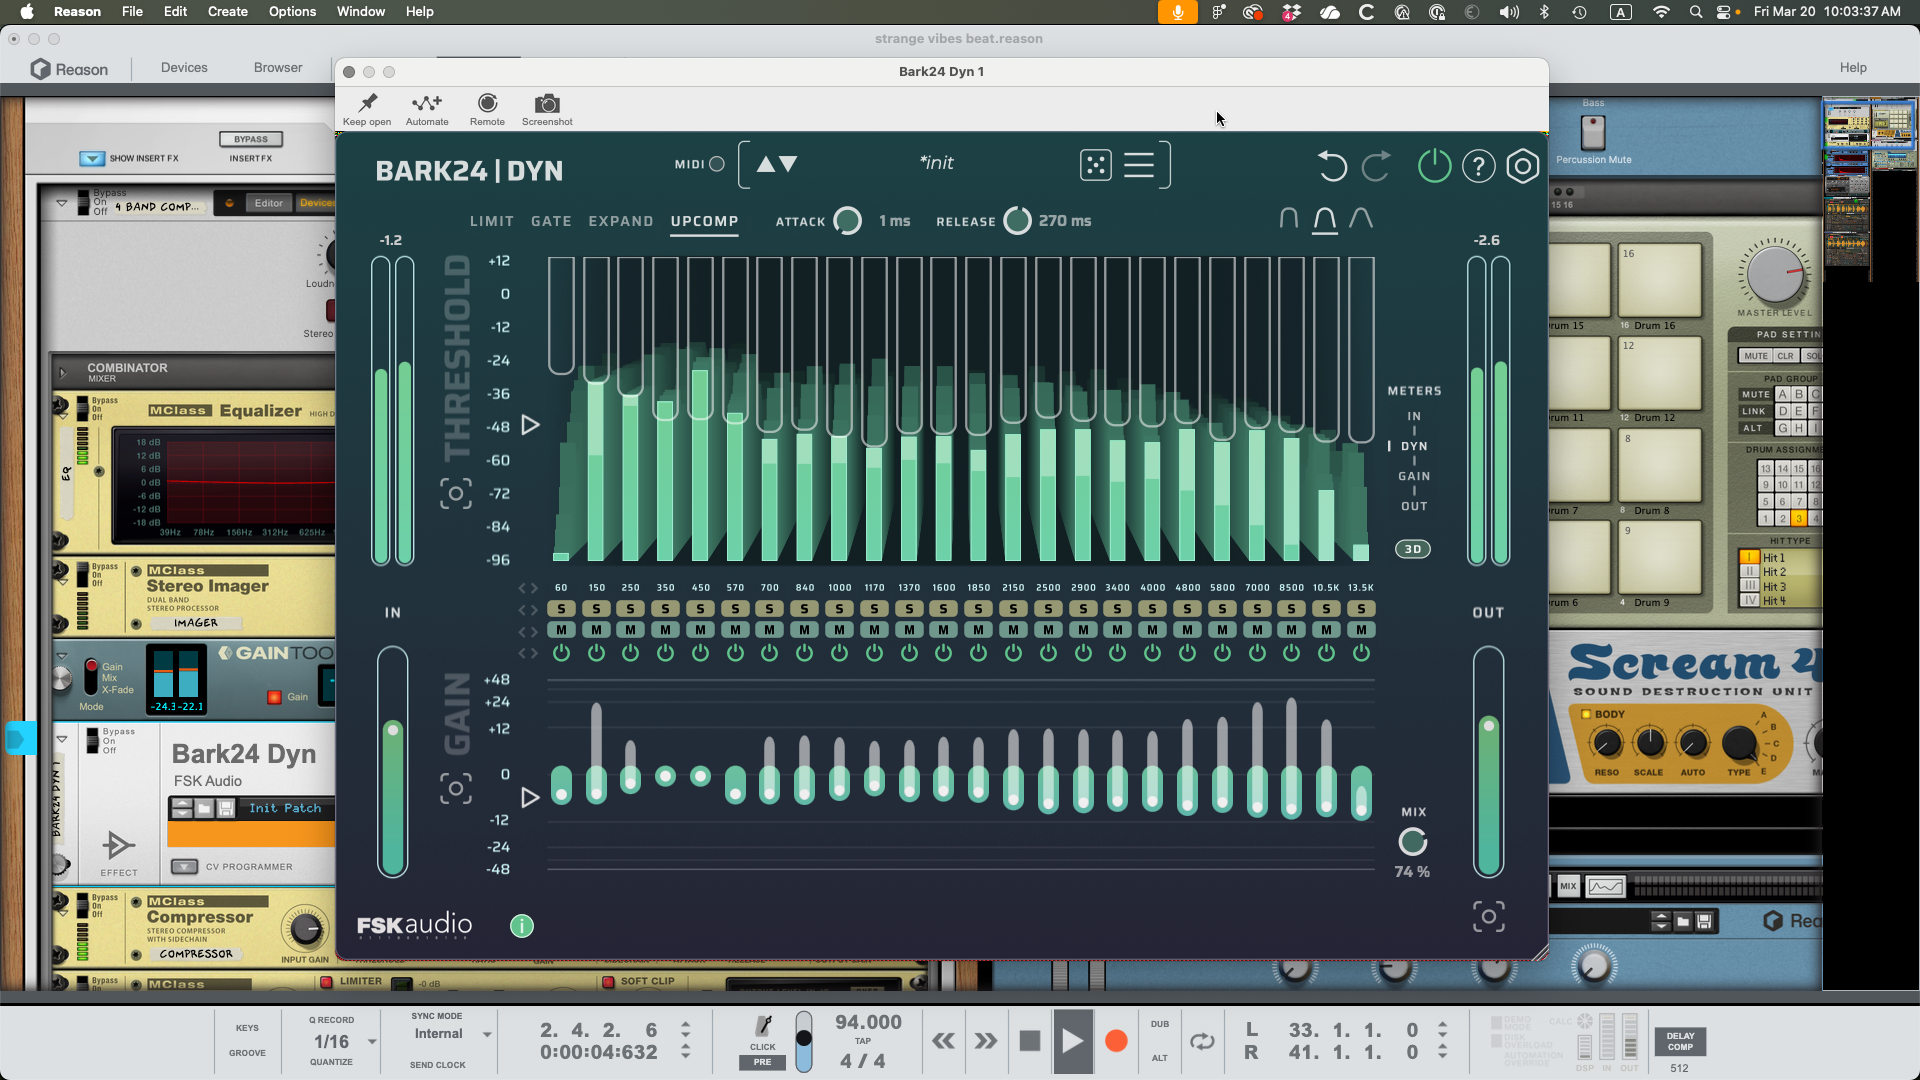Image resolution: width=1920 pixels, height=1080 pixels.
Task: Adjust the MIX knob at 74%
Action: [1413, 842]
